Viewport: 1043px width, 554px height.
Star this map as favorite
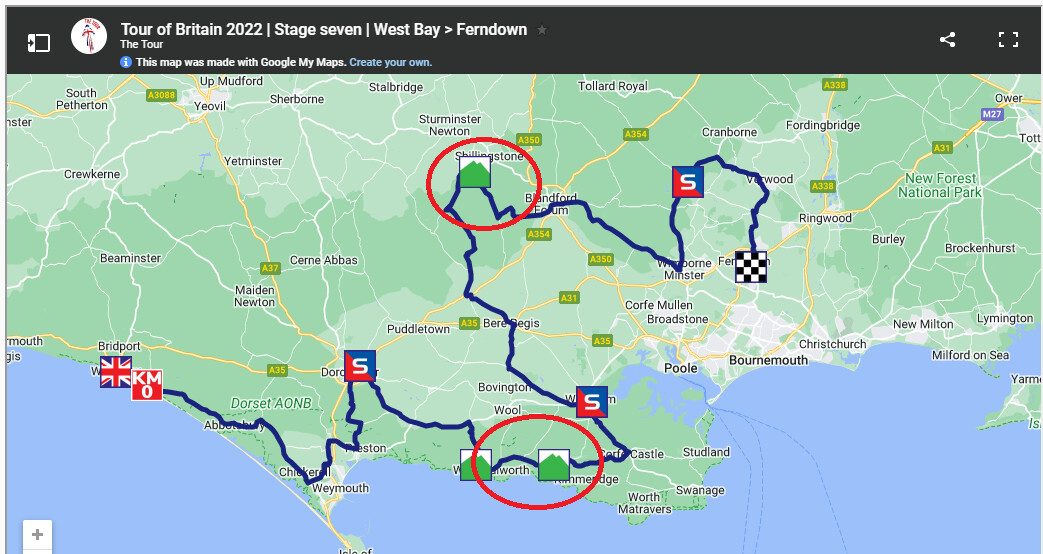coord(542,30)
